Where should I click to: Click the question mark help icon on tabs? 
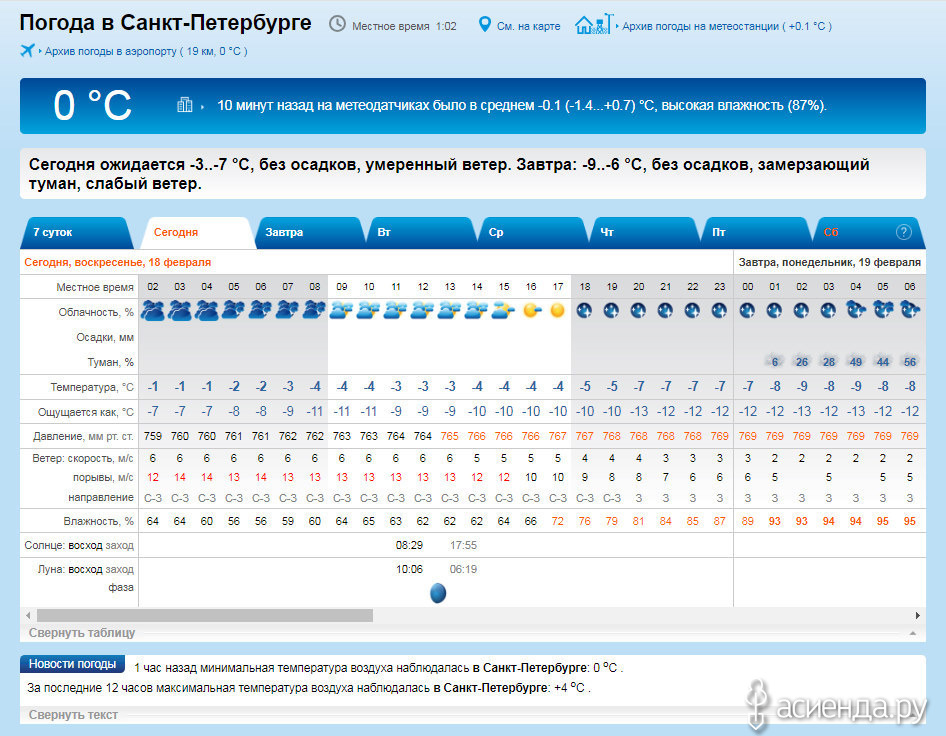click(x=903, y=232)
